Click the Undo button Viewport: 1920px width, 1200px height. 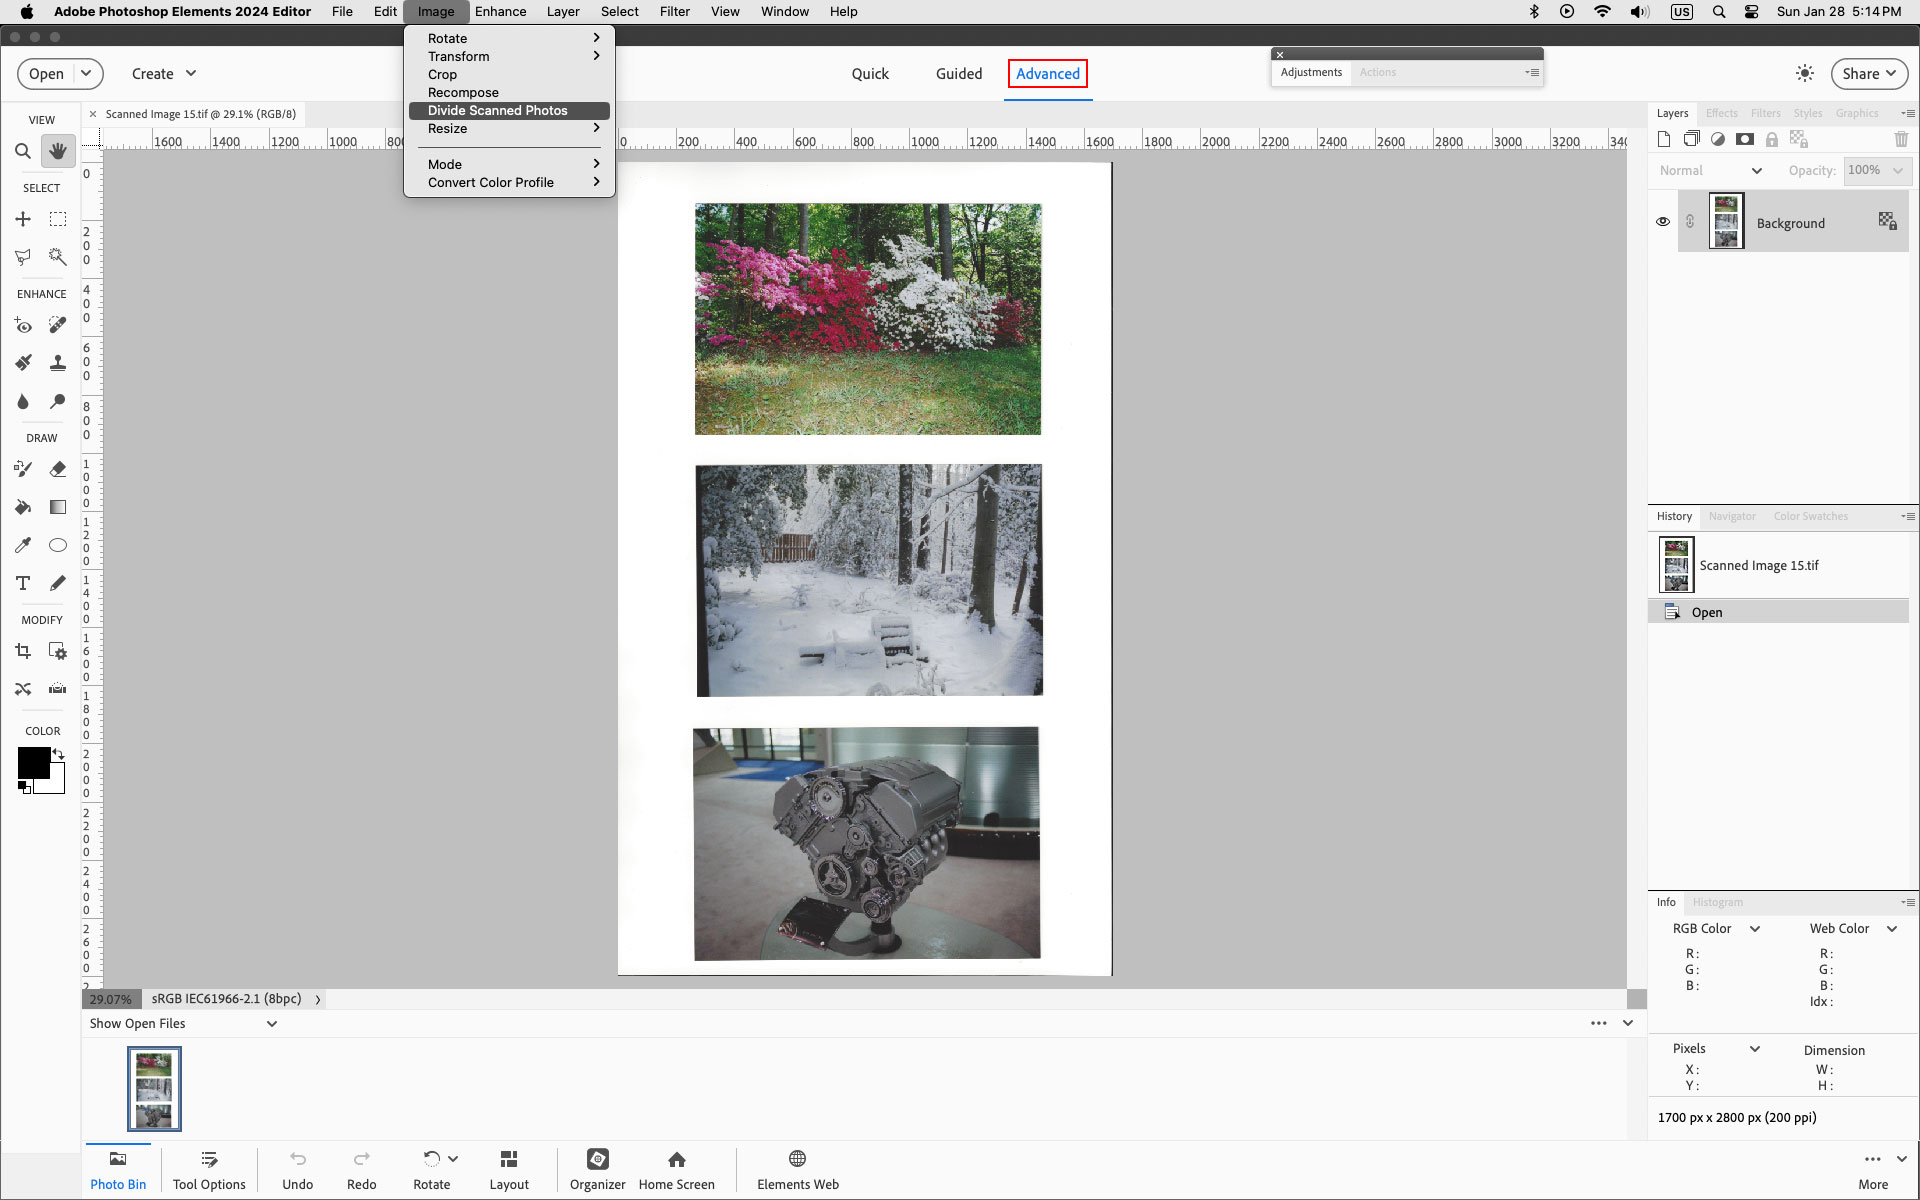point(297,1168)
